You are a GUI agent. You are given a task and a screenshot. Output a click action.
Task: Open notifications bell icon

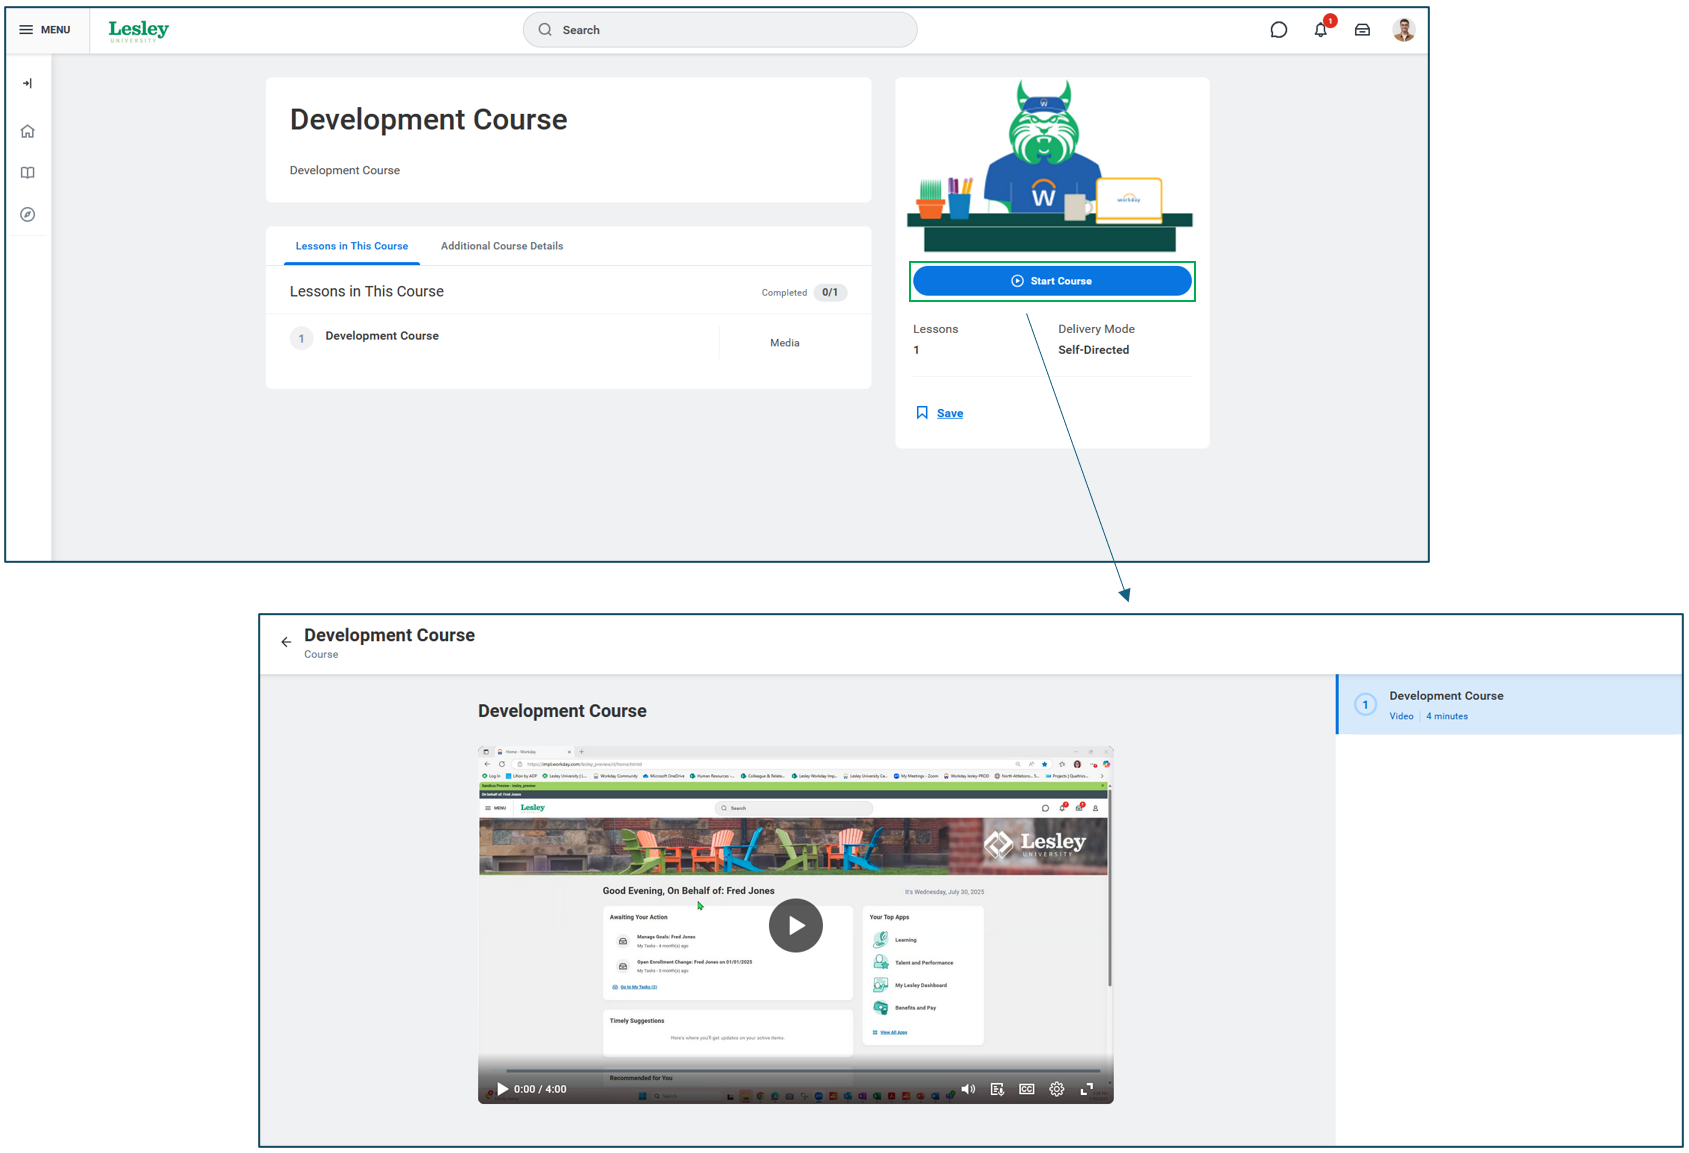click(x=1321, y=30)
